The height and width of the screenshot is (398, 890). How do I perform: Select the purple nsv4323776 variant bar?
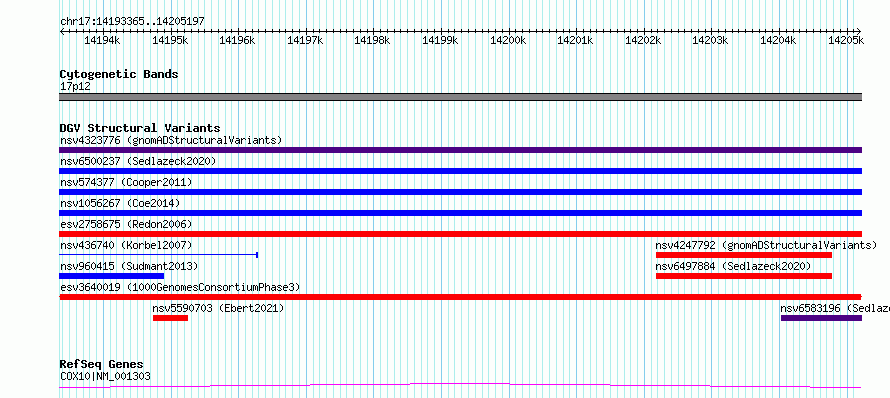click(x=460, y=150)
